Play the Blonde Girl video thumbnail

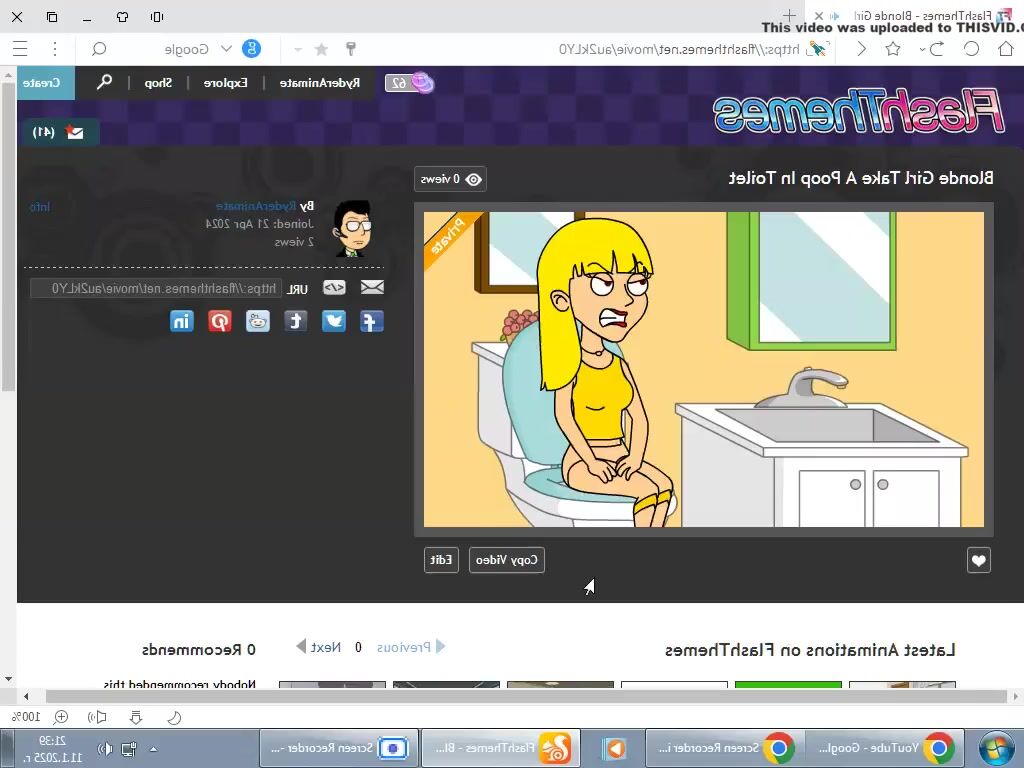703,369
